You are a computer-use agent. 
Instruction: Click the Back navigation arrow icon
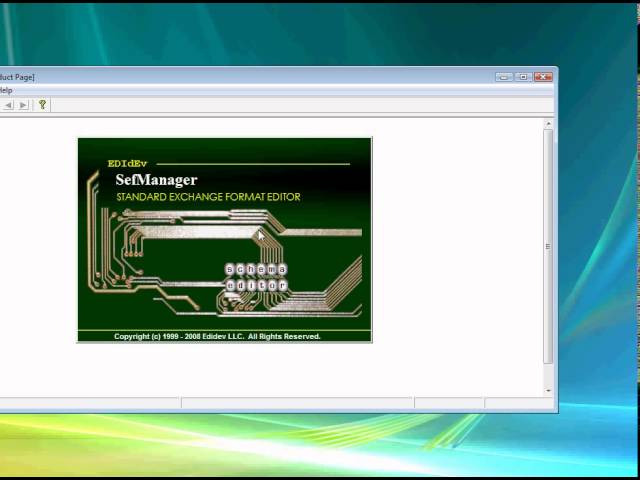click(x=8, y=105)
